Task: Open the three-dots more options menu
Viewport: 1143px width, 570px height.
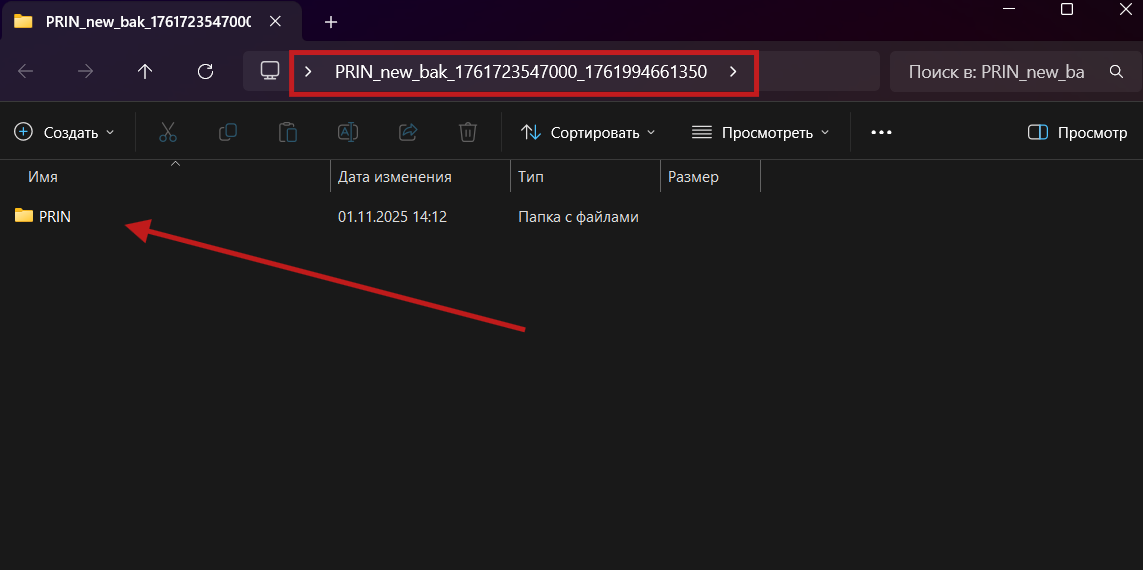Action: coord(881,132)
